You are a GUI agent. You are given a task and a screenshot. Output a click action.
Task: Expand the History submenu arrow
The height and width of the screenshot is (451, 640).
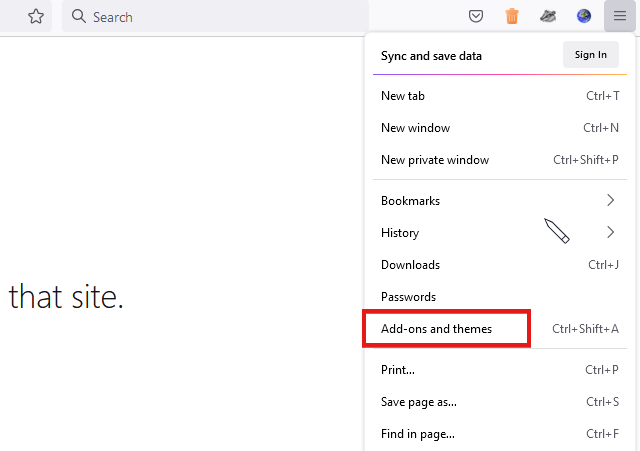pos(610,232)
